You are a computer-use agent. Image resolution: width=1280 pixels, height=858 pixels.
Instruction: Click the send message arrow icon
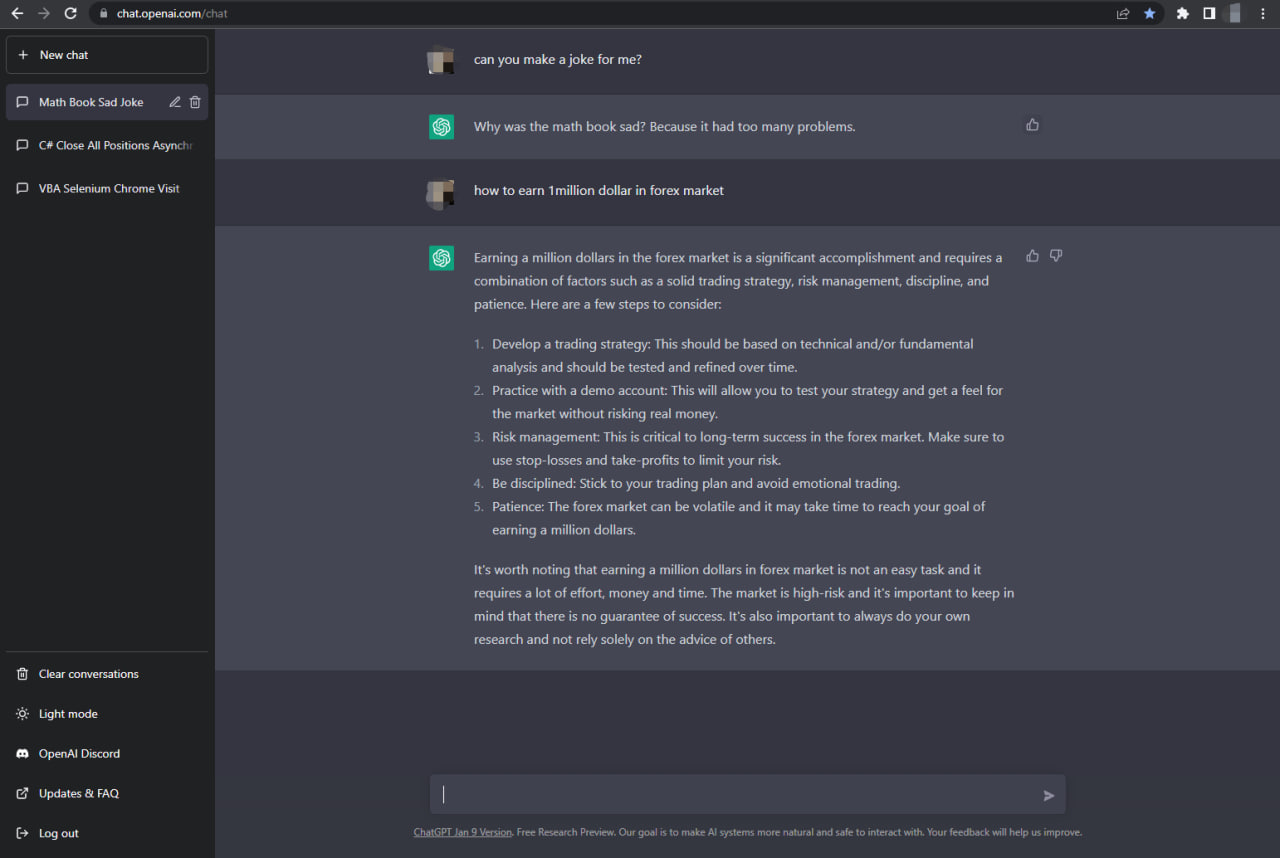tap(1049, 796)
